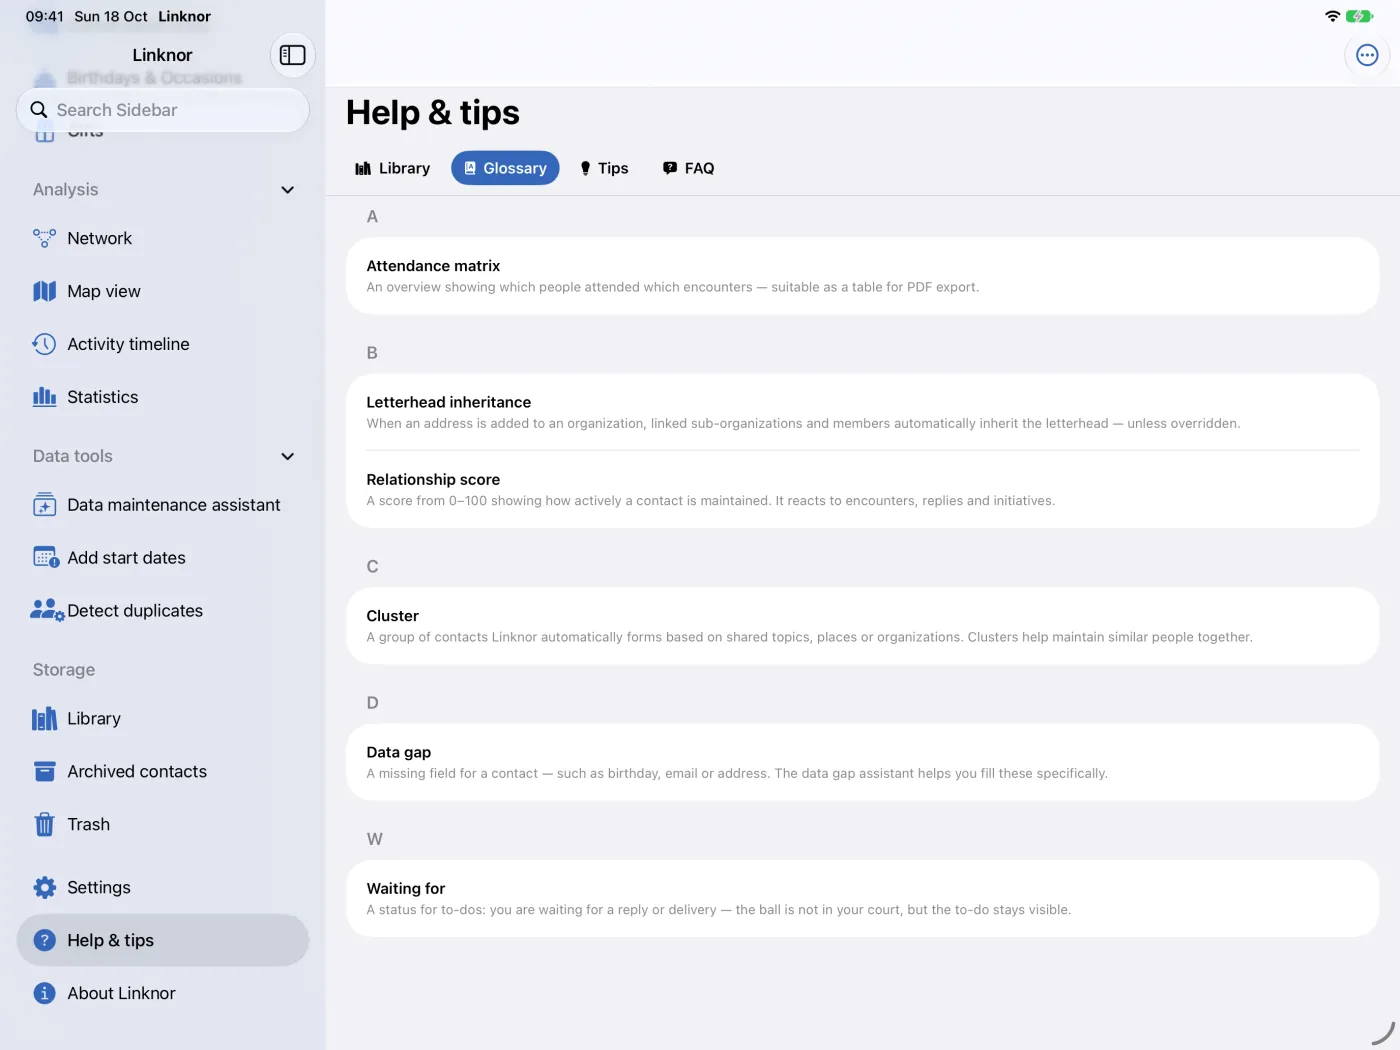Click the sidebar Library books icon
This screenshot has width=1400, height=1050.
coord(44,718)
